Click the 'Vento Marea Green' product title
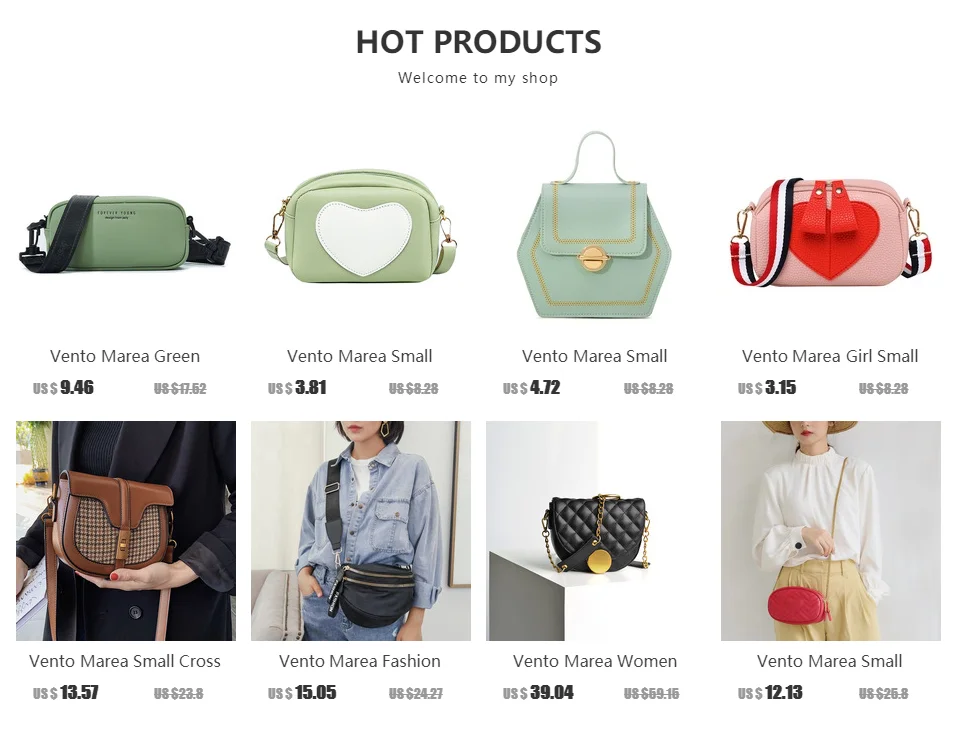958x741 pixels. (125, 356)
